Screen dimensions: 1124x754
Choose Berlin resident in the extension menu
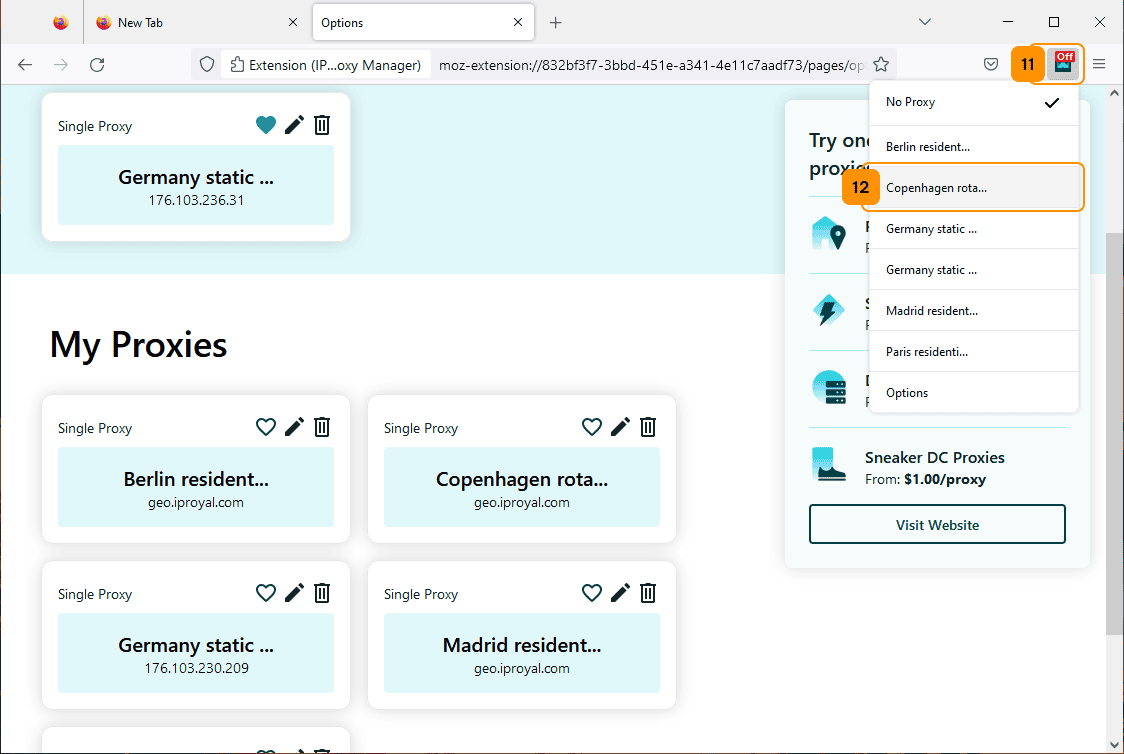coord(973,147)
